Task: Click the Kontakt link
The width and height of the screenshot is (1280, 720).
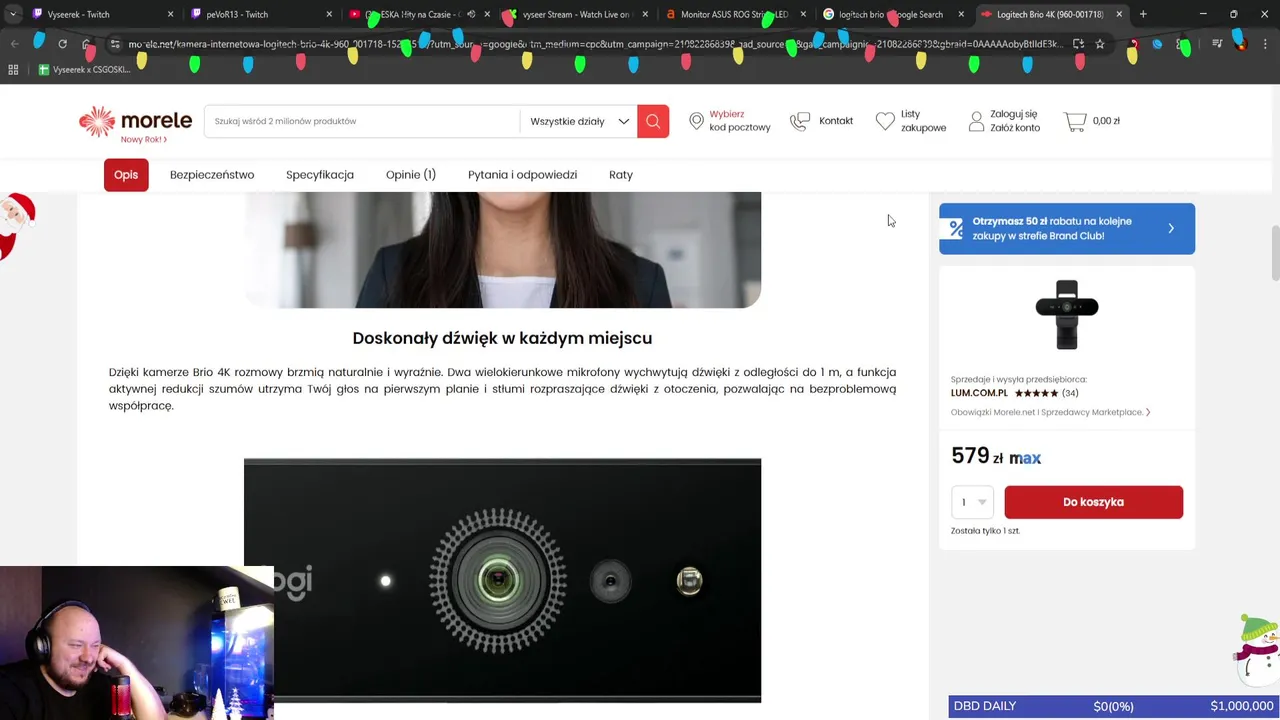Action: 836,121
